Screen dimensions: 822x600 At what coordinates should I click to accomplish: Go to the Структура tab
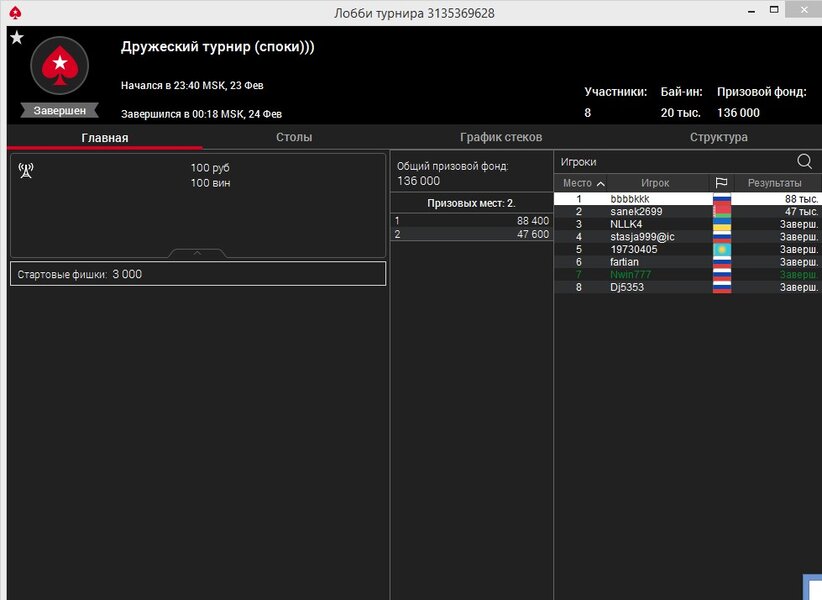[718, 137]
